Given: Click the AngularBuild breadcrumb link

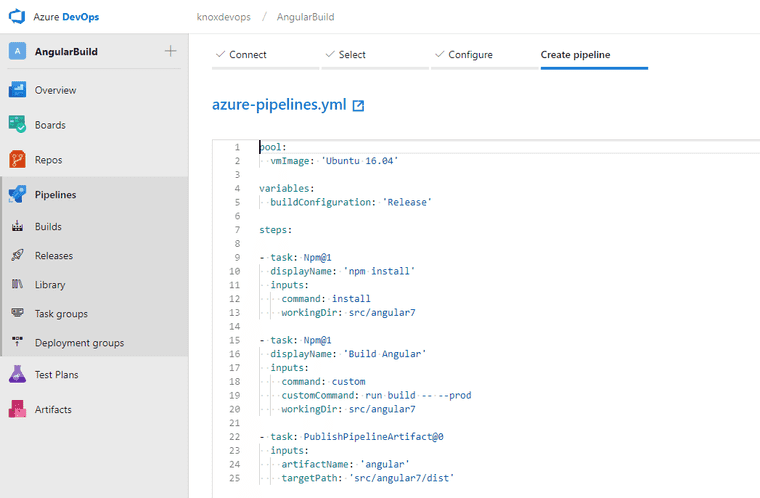Looking at the screenshot, I should [x=305, y=17].
